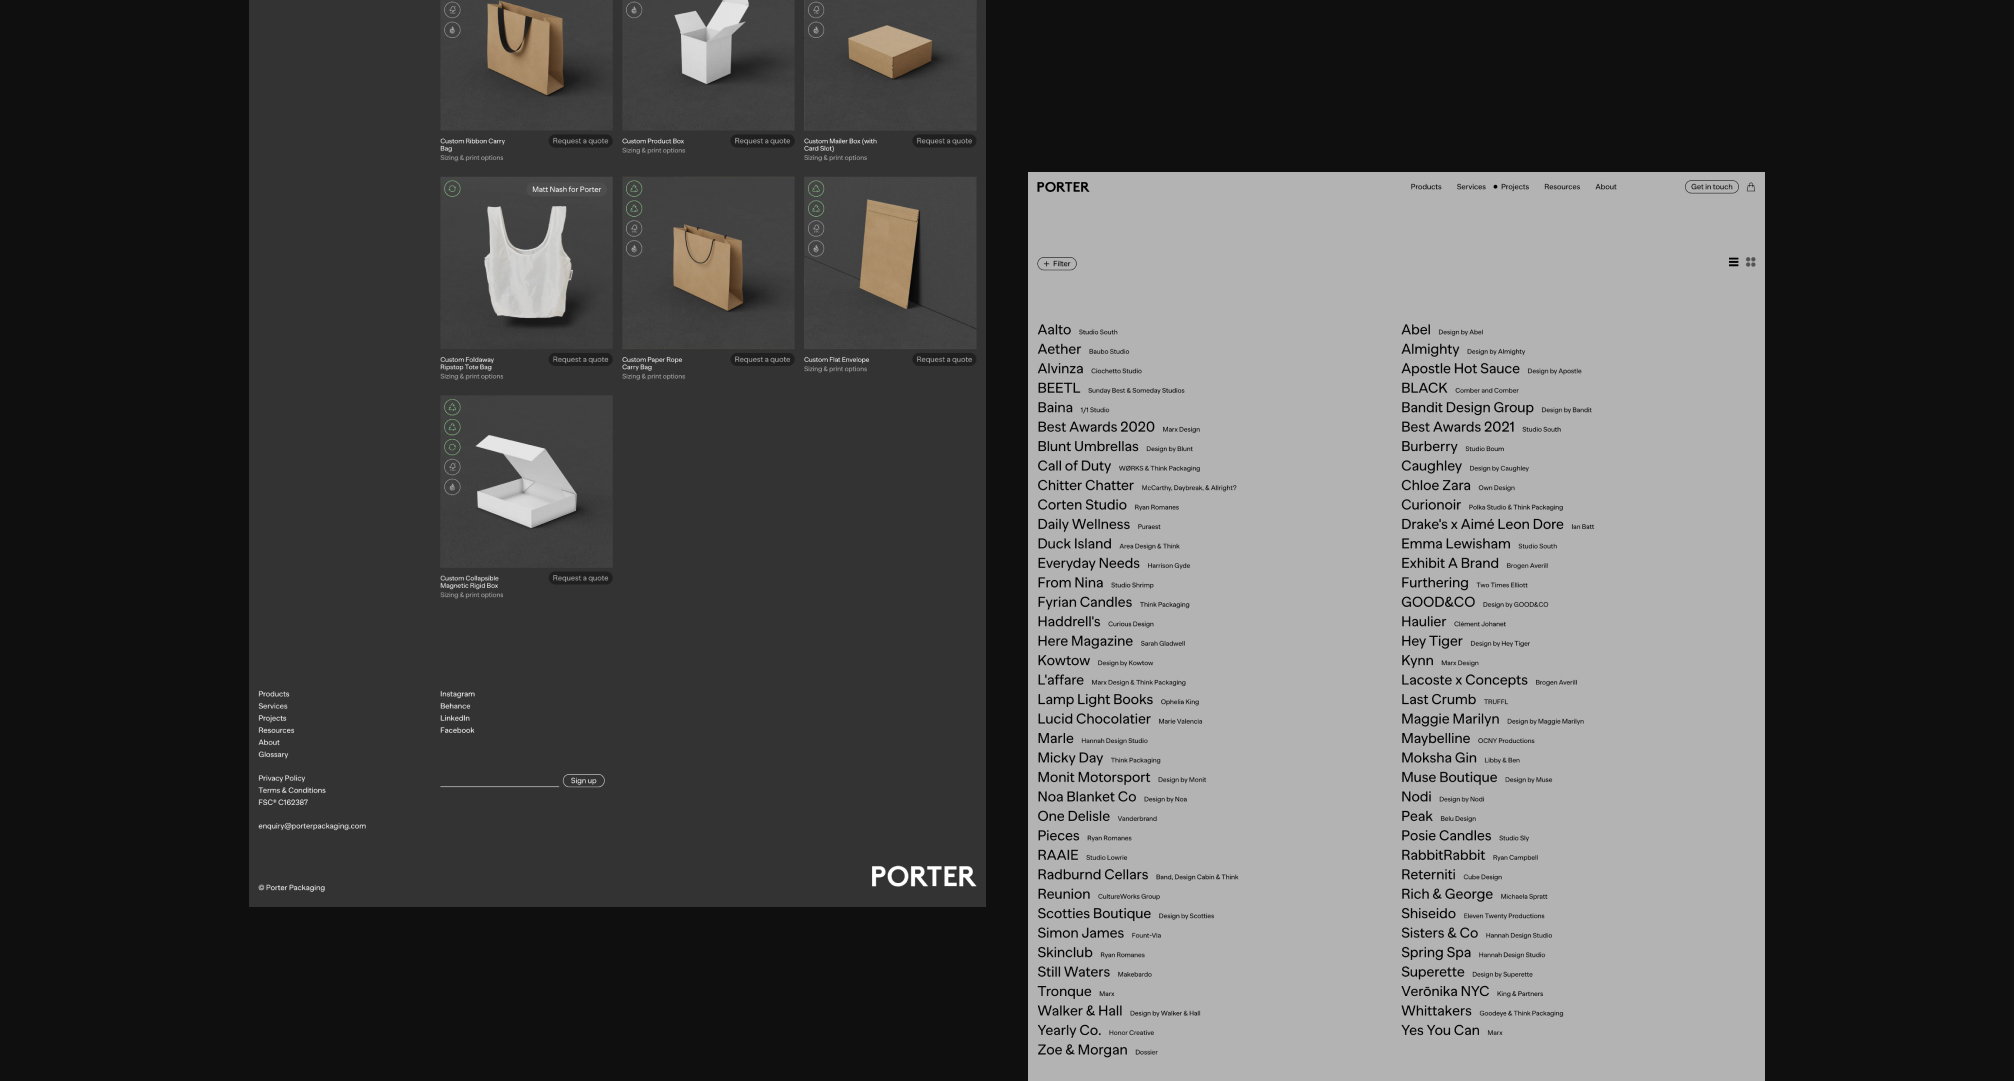Viewport: 2014px width, 1081px height.
Task: Click the recycle badge on Custom Paper Rope Carry Bag
Action: (634, 186)
